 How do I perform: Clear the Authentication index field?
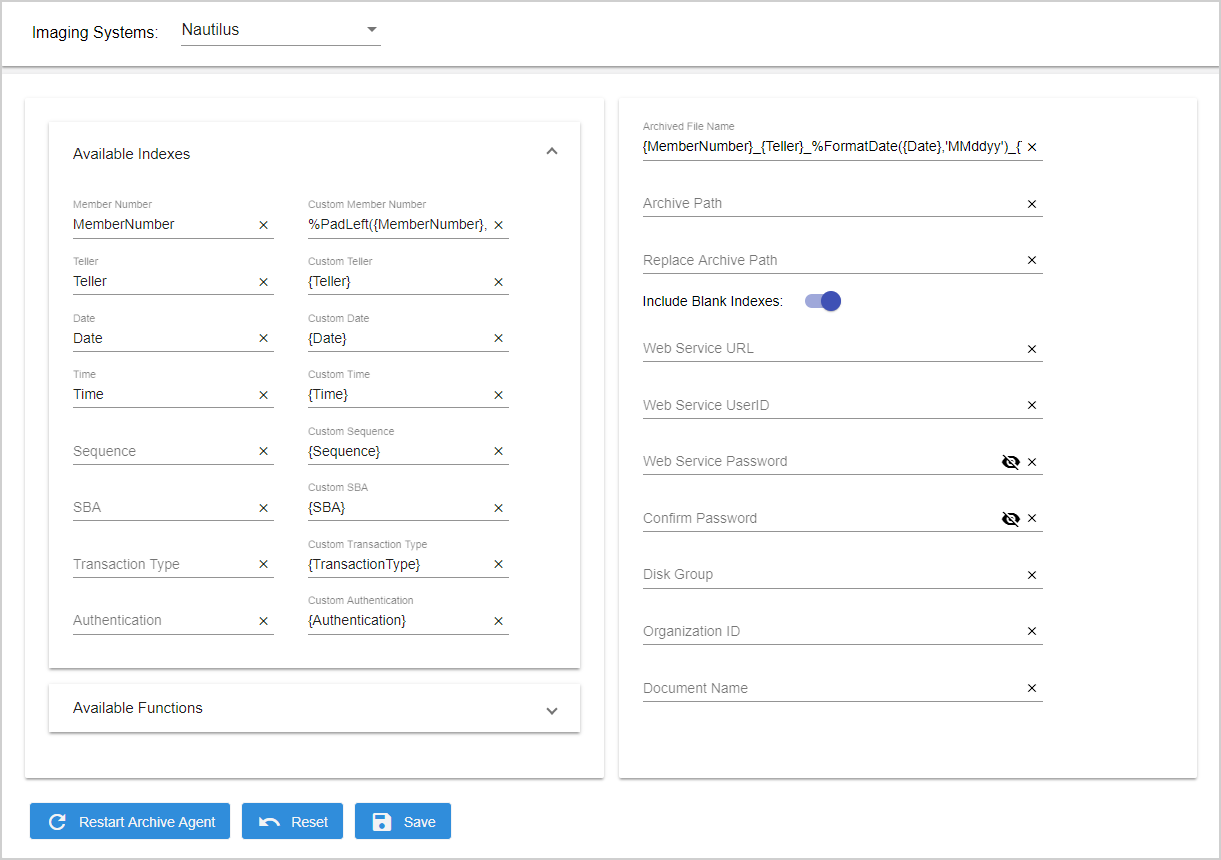264,621
